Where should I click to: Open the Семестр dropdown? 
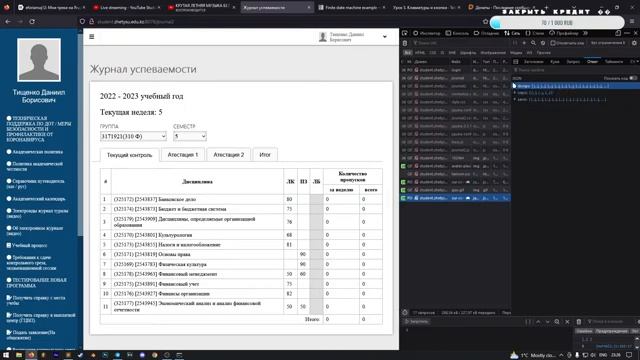click(x=190, y=136)
